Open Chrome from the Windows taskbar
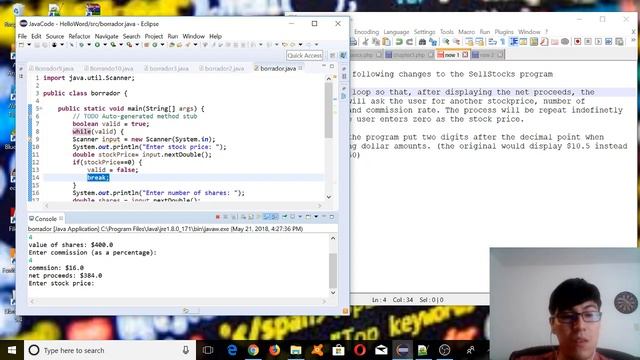 pos(253,350)
